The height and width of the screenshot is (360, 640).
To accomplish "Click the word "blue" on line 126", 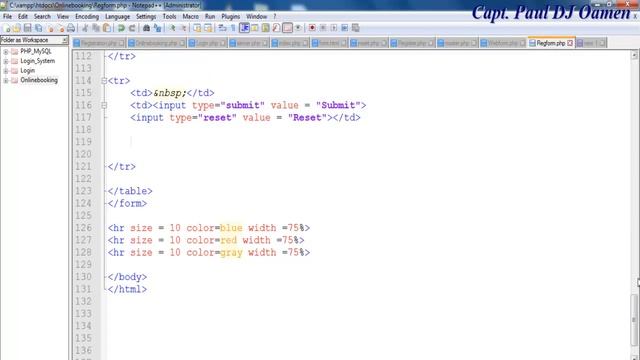I will [231, 228].
